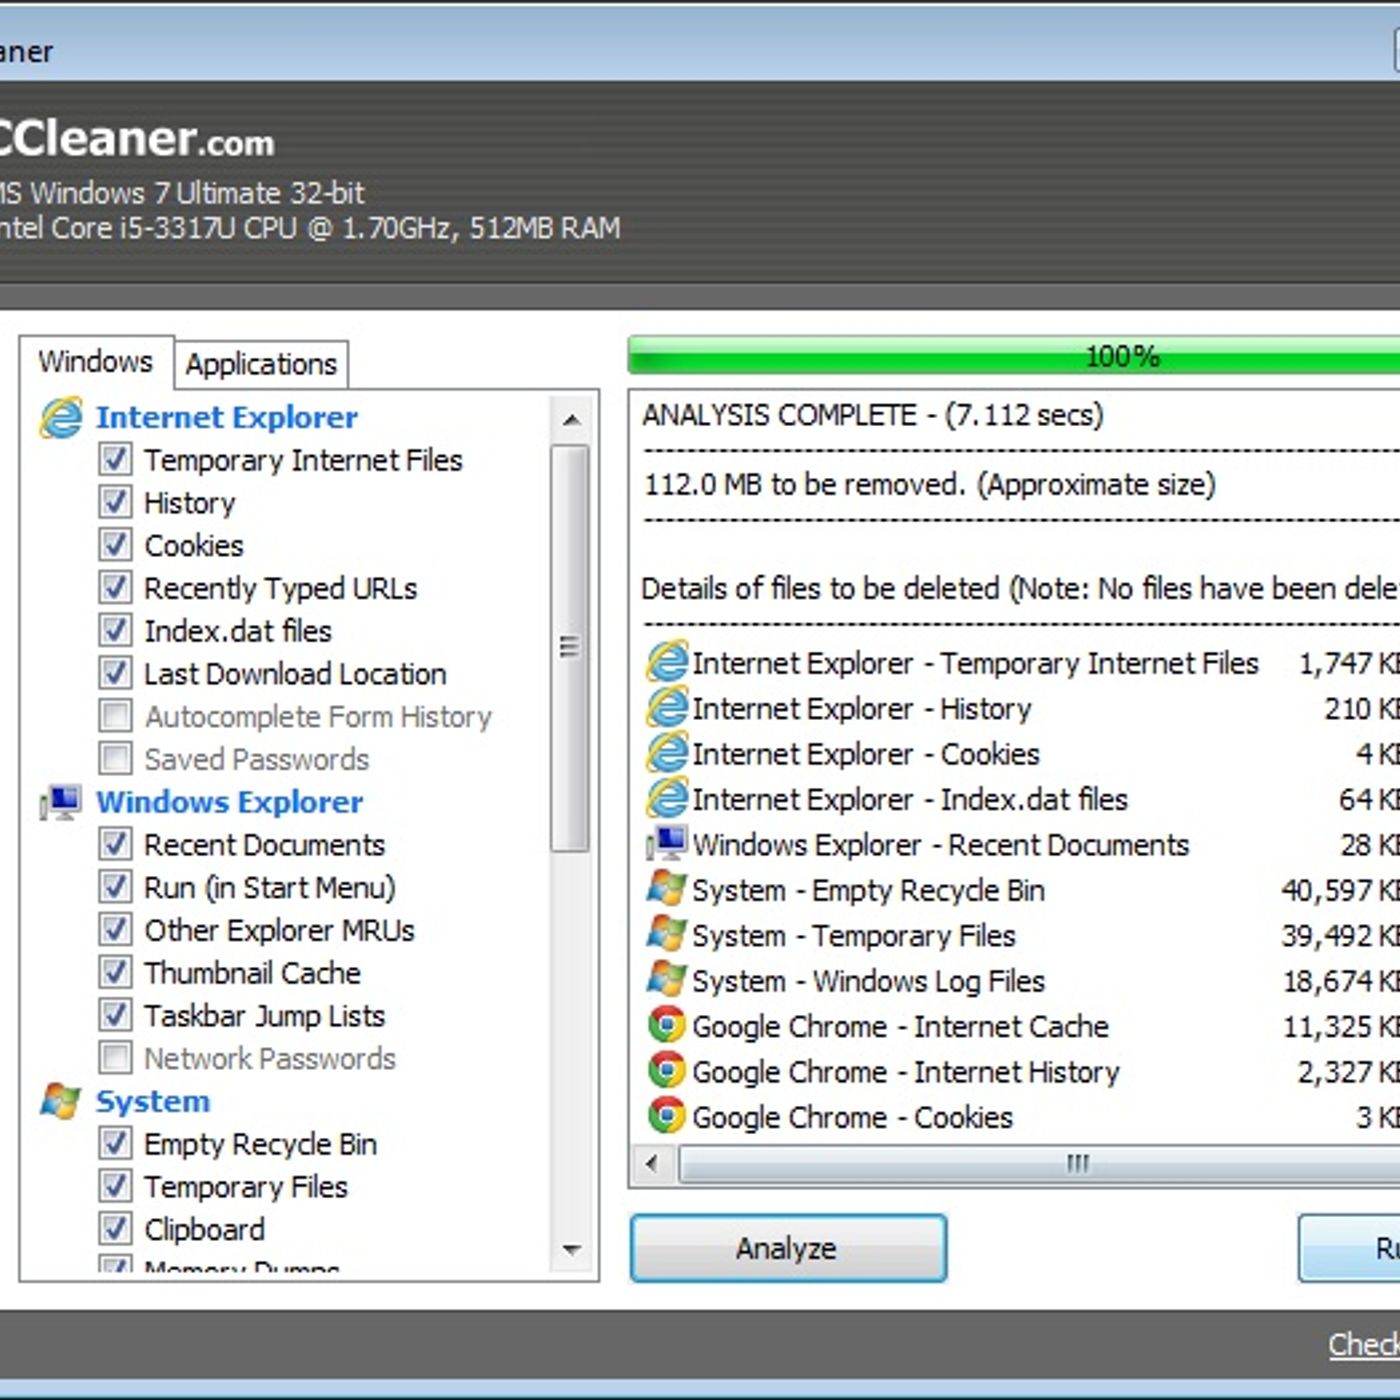The width and height of the screenshot is (1400, 1400).
Task: Click the Internet Explorer section icon
Action: (61, 418)
